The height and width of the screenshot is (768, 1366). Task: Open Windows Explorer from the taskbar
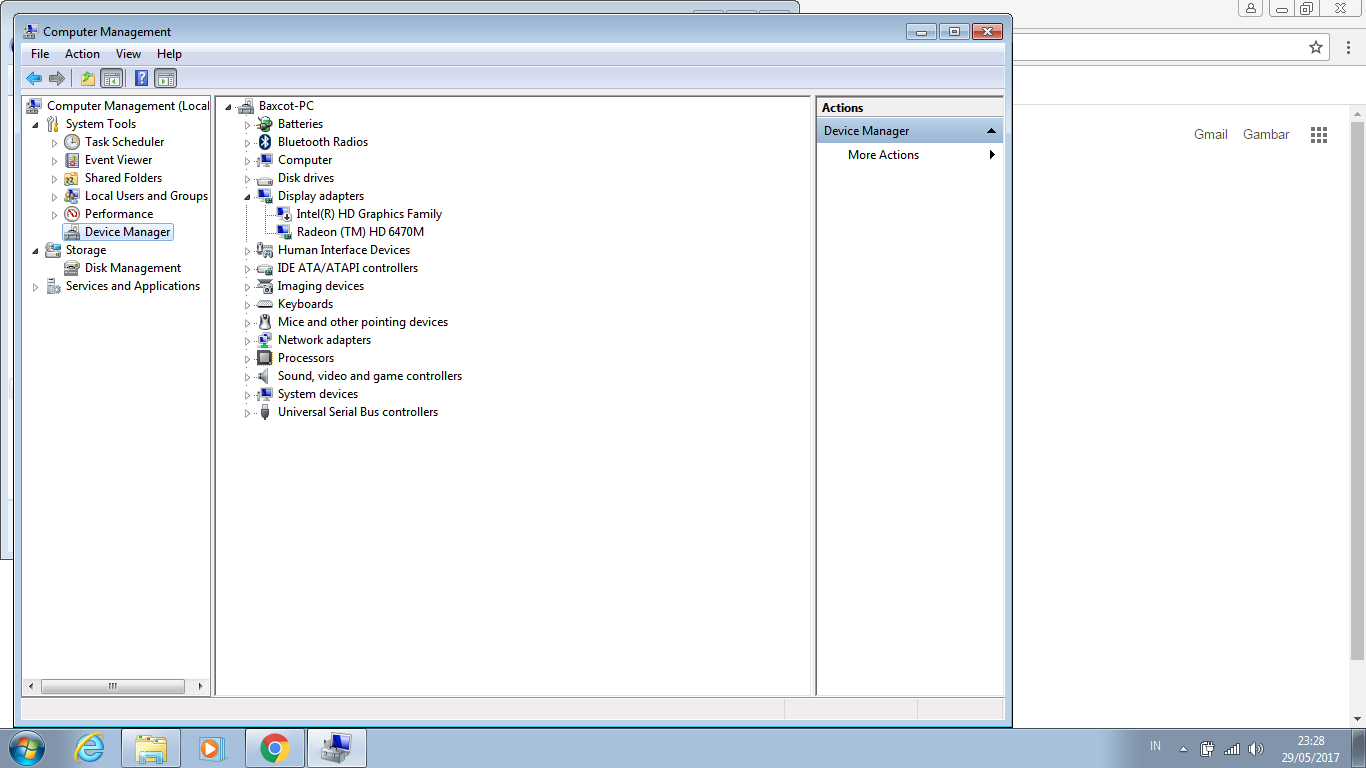pos(151,748)
